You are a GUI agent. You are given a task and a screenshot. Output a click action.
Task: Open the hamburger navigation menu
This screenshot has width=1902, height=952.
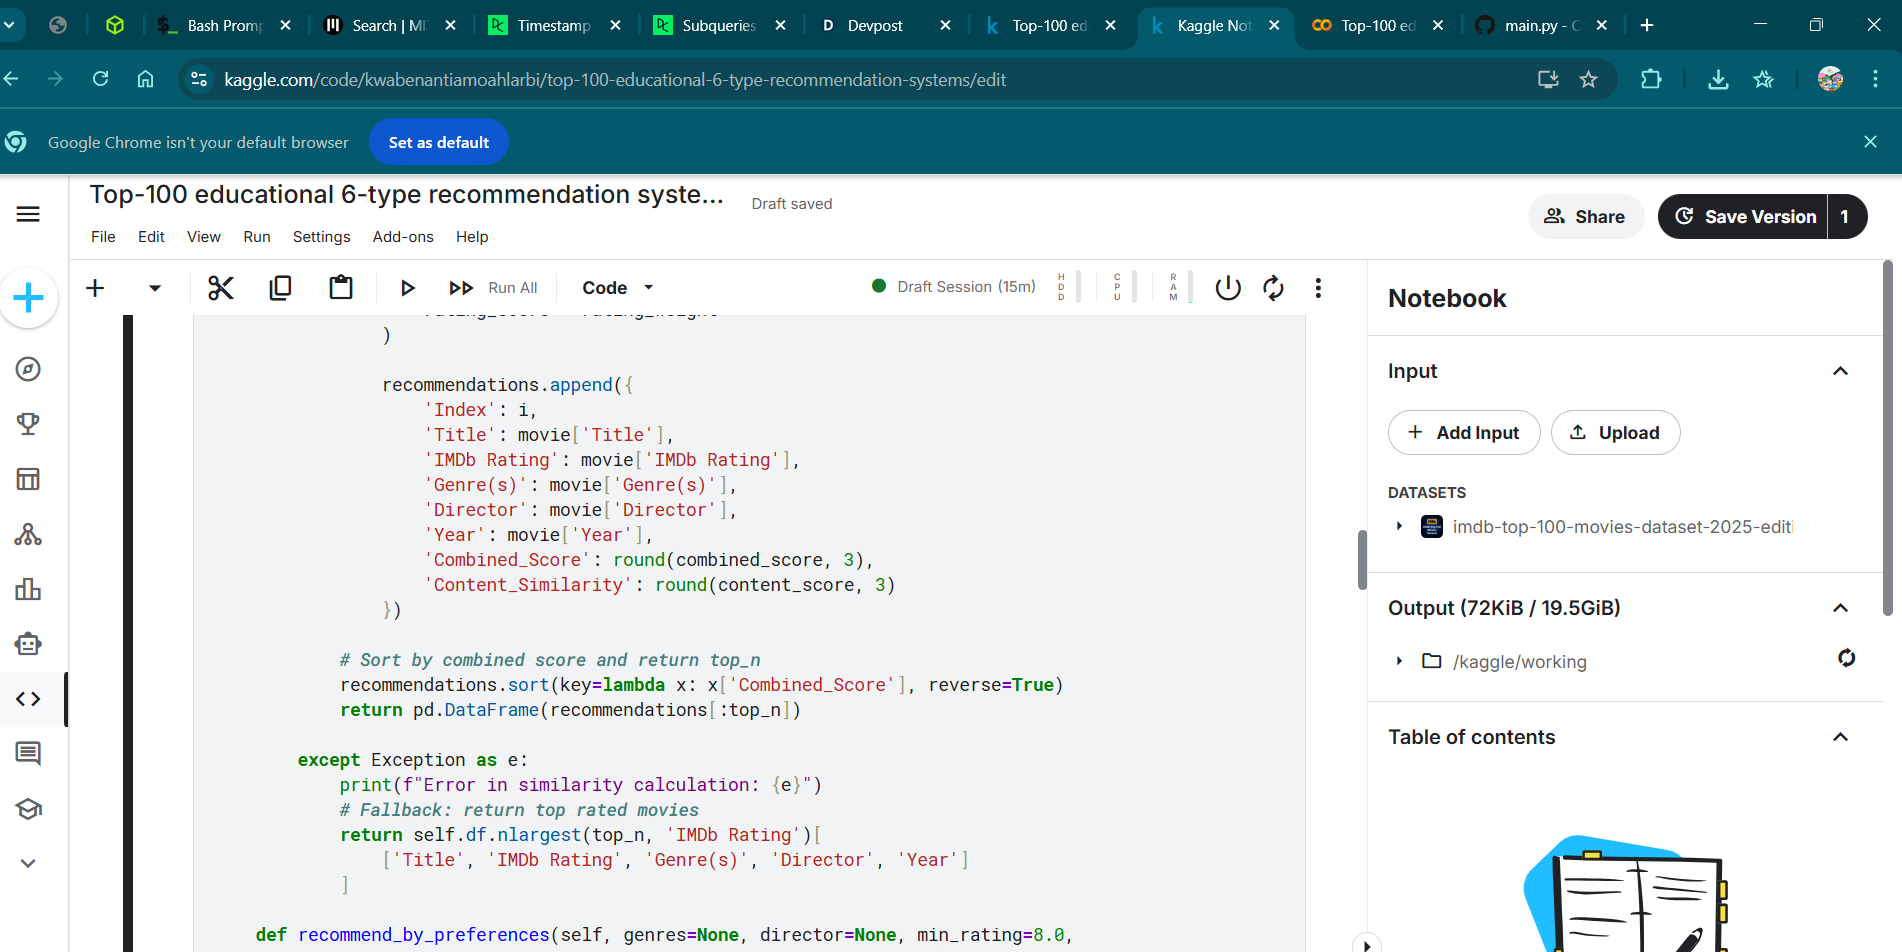tap(28, 214)
